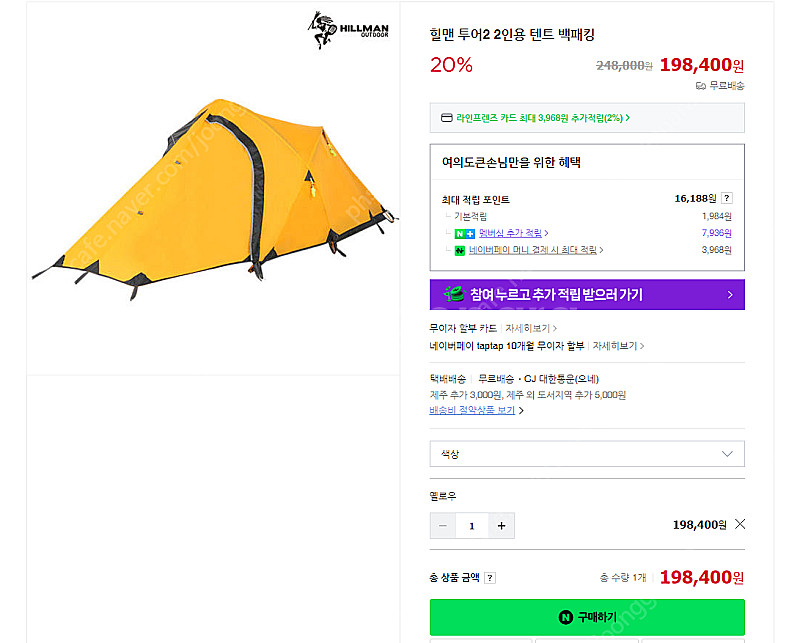Expand 라인프렌즈 카드 추가적립 details
The image size is (800, 643).
click(542, 118)
